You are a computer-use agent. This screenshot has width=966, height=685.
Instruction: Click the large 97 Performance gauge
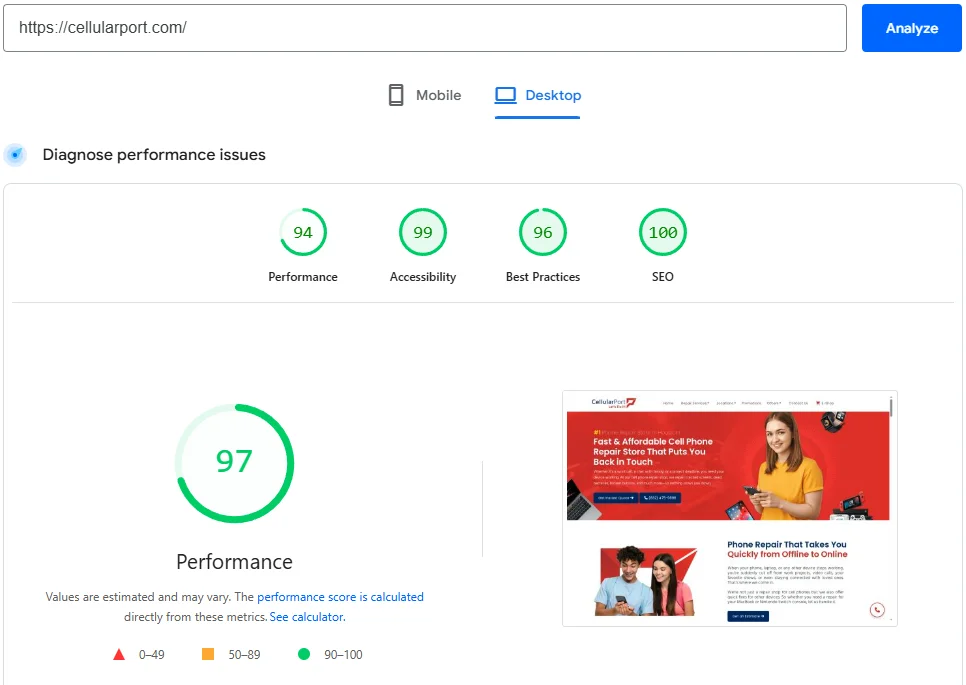(x=234, y=462)
